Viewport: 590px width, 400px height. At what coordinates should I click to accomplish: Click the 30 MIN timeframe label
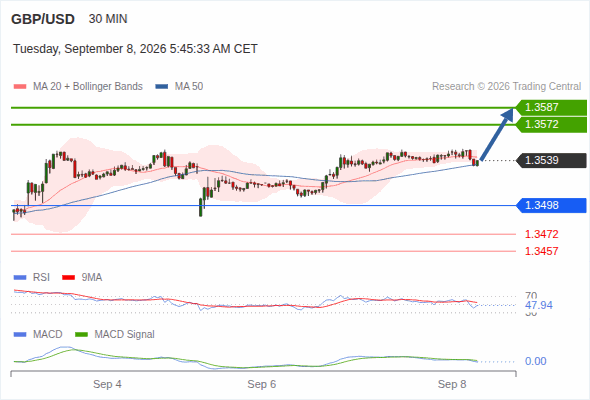[x=108, y=19]
